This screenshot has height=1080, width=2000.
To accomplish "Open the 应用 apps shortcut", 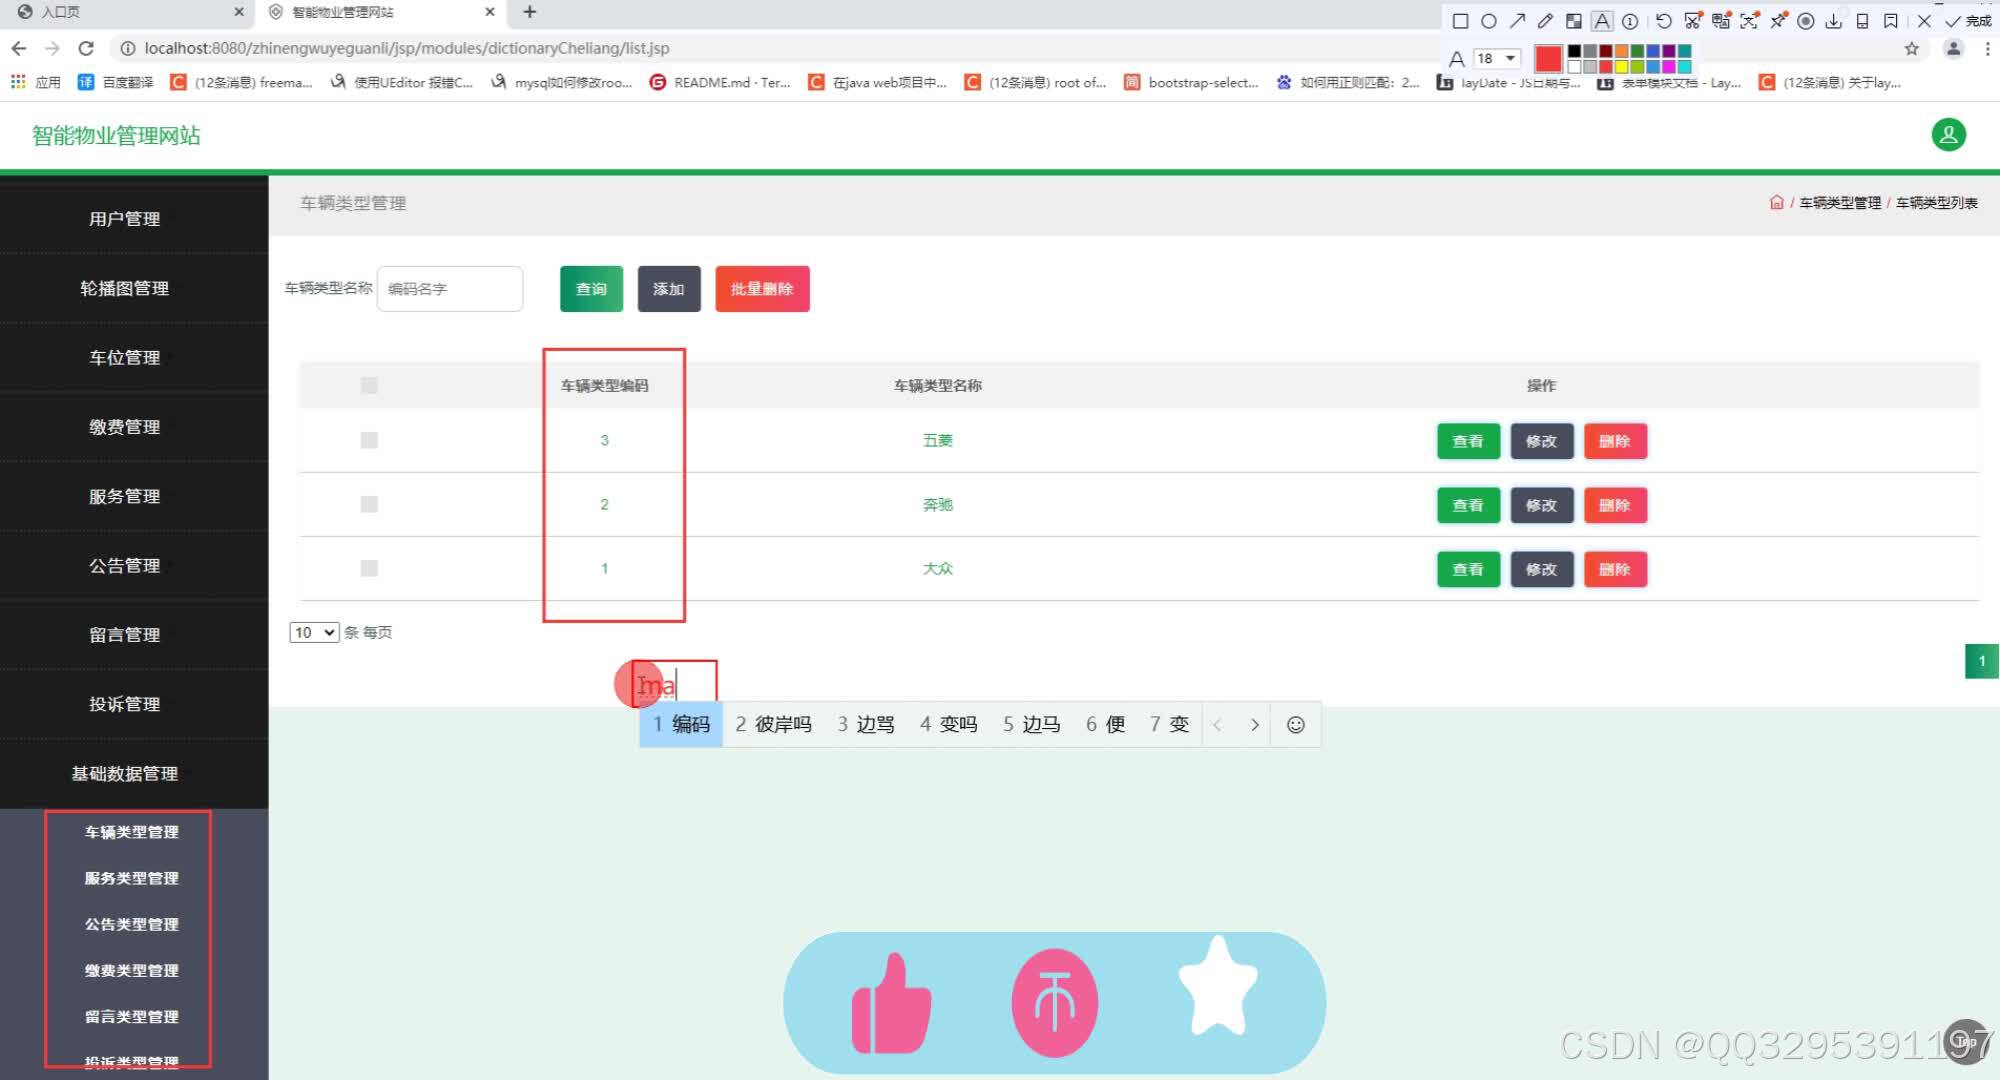I will coord(36,82).
